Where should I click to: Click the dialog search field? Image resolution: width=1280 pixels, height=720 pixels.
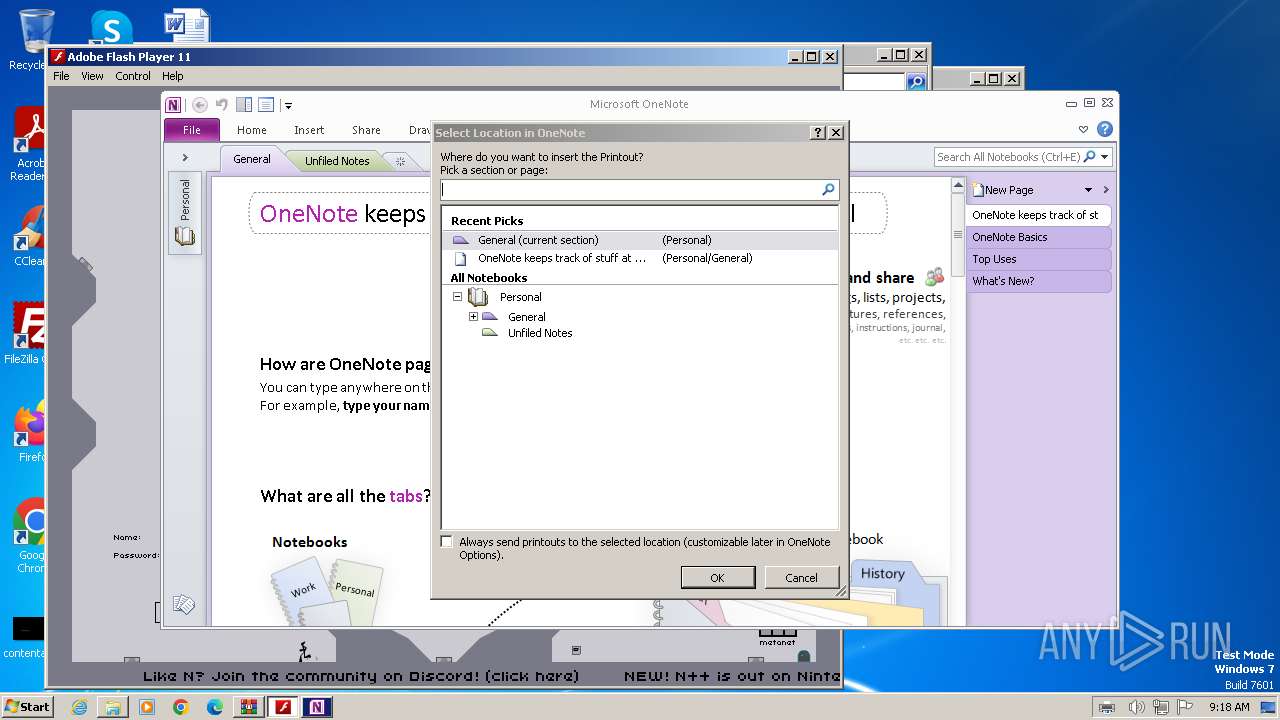[630, 189]
